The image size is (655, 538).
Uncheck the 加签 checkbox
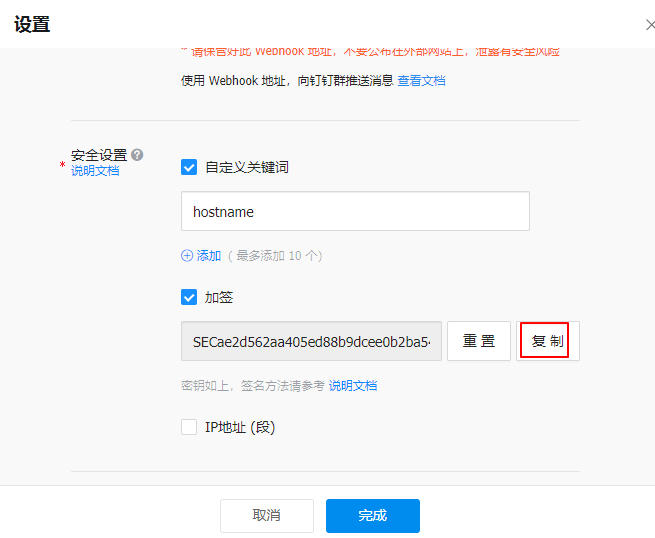click(189, 297)
